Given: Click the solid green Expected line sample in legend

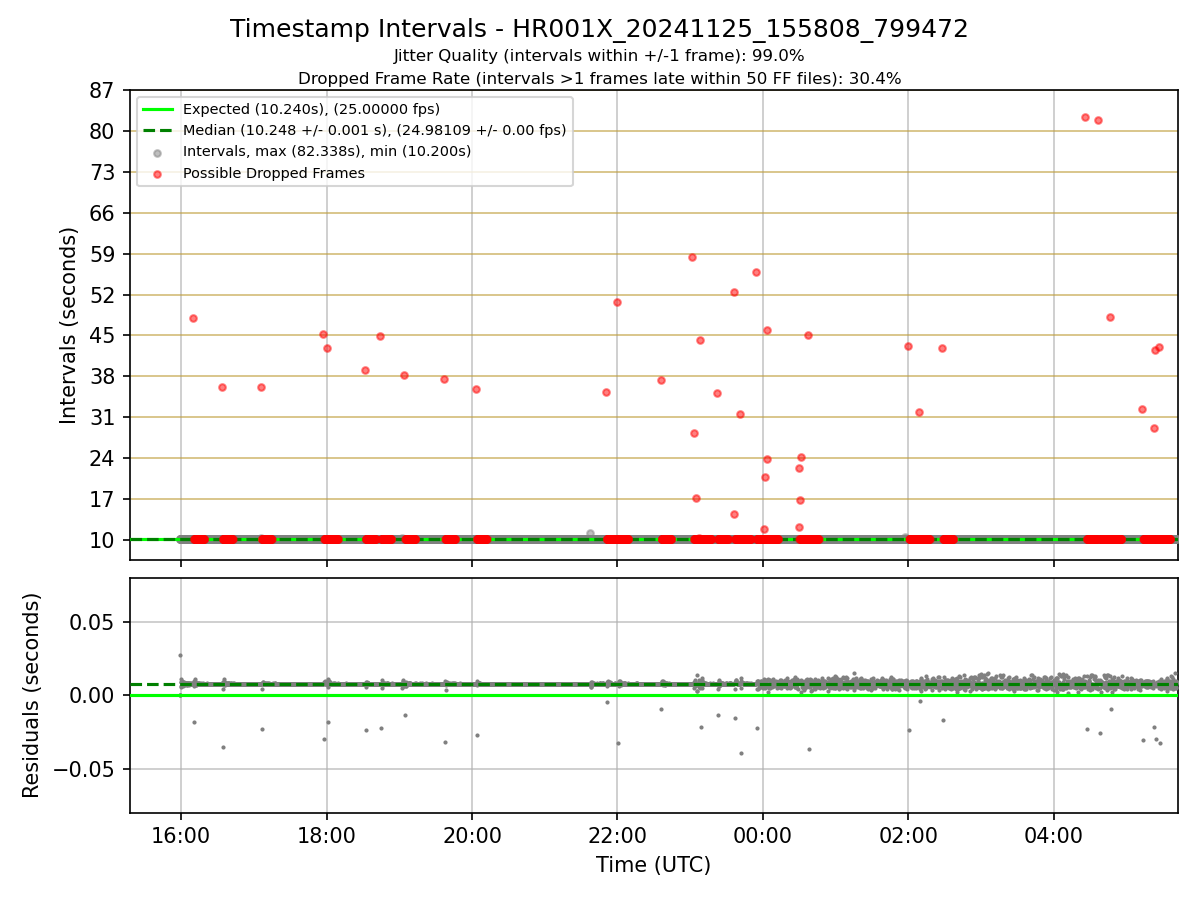Looking at the screenshot, I should (158, 109).
